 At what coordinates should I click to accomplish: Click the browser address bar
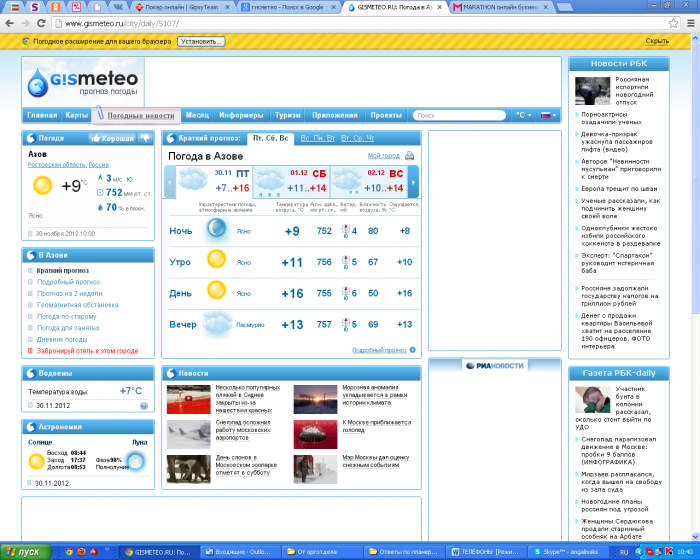[360, 23]
